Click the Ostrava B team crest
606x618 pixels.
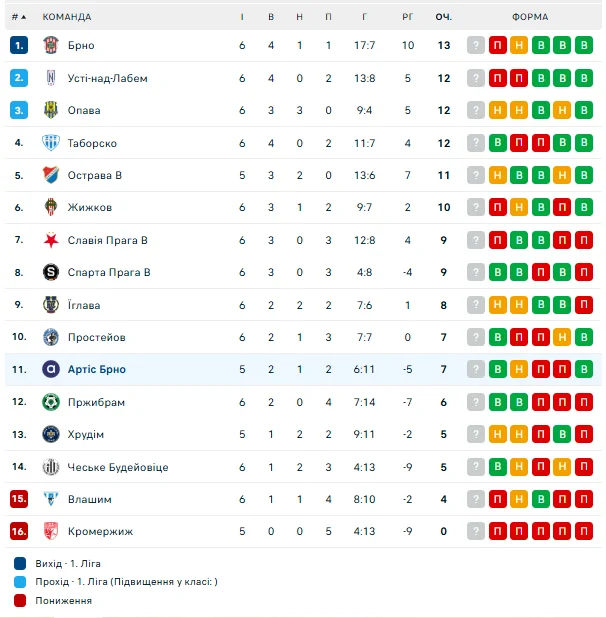pyautogui.click(x=51, y=175)
